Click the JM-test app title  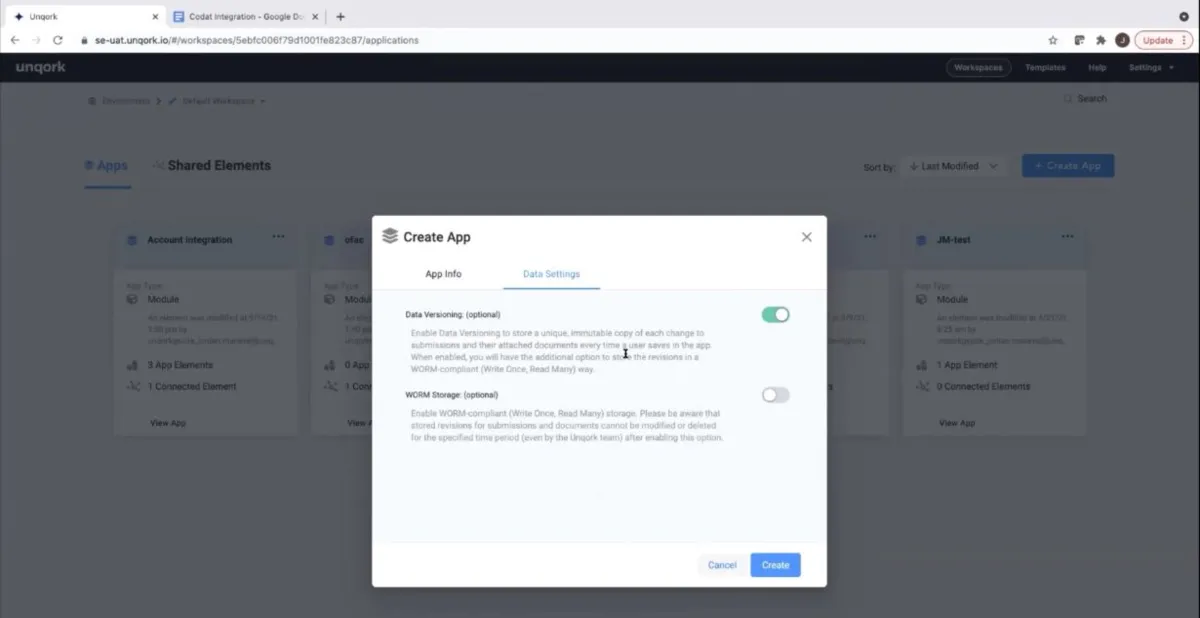point(954,240)
